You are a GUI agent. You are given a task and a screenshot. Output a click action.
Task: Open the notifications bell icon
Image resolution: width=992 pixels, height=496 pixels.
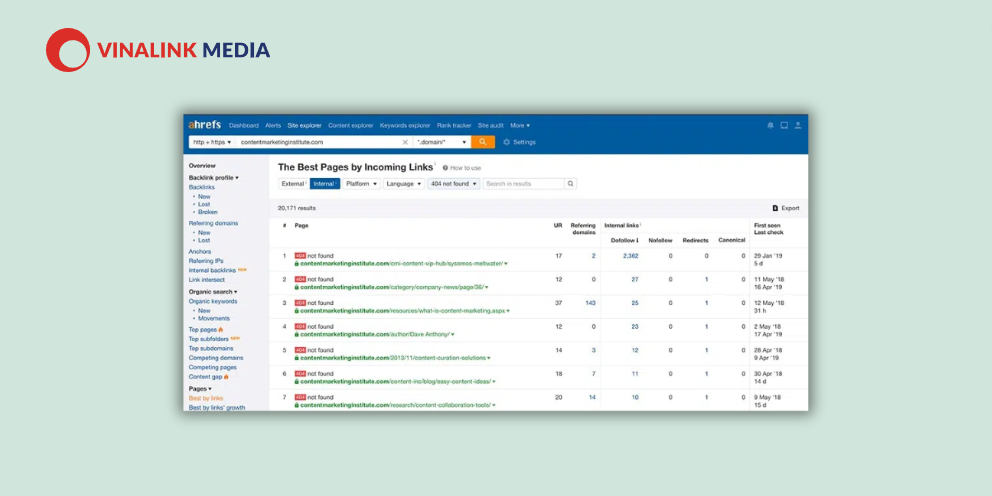[770, 125]
